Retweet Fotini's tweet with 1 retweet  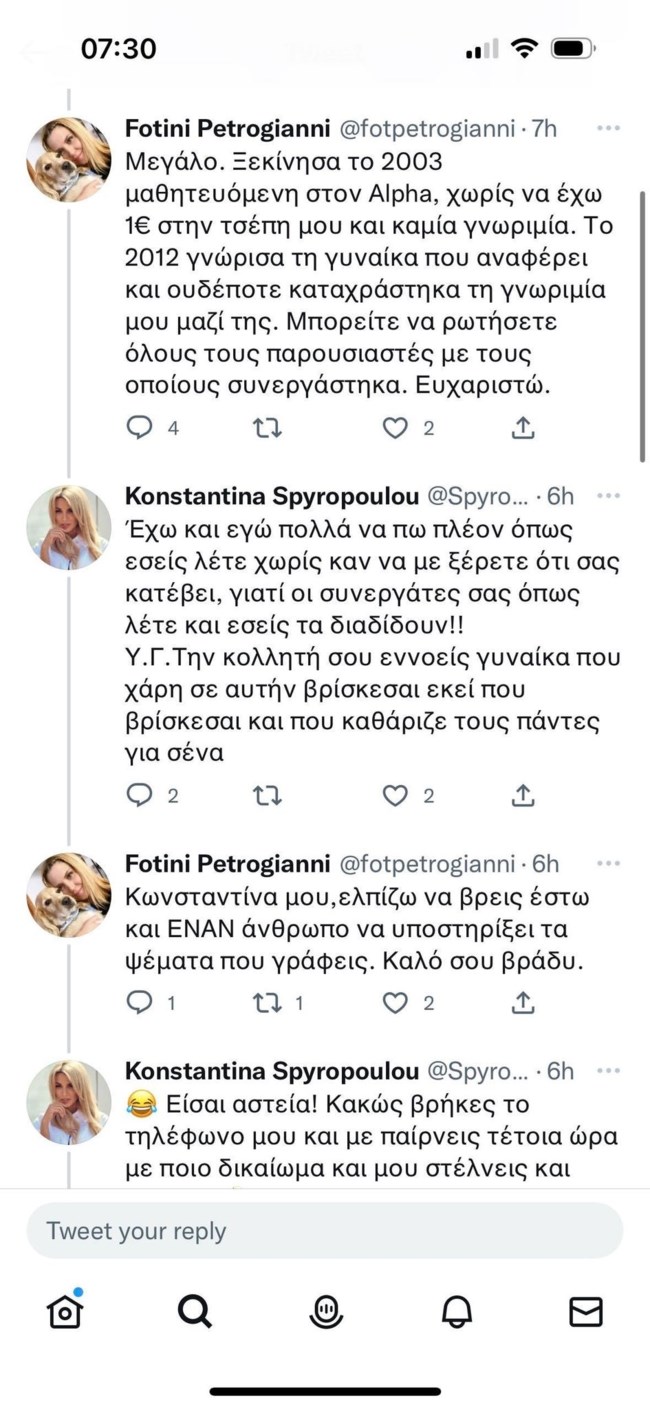pos(267,1002)
